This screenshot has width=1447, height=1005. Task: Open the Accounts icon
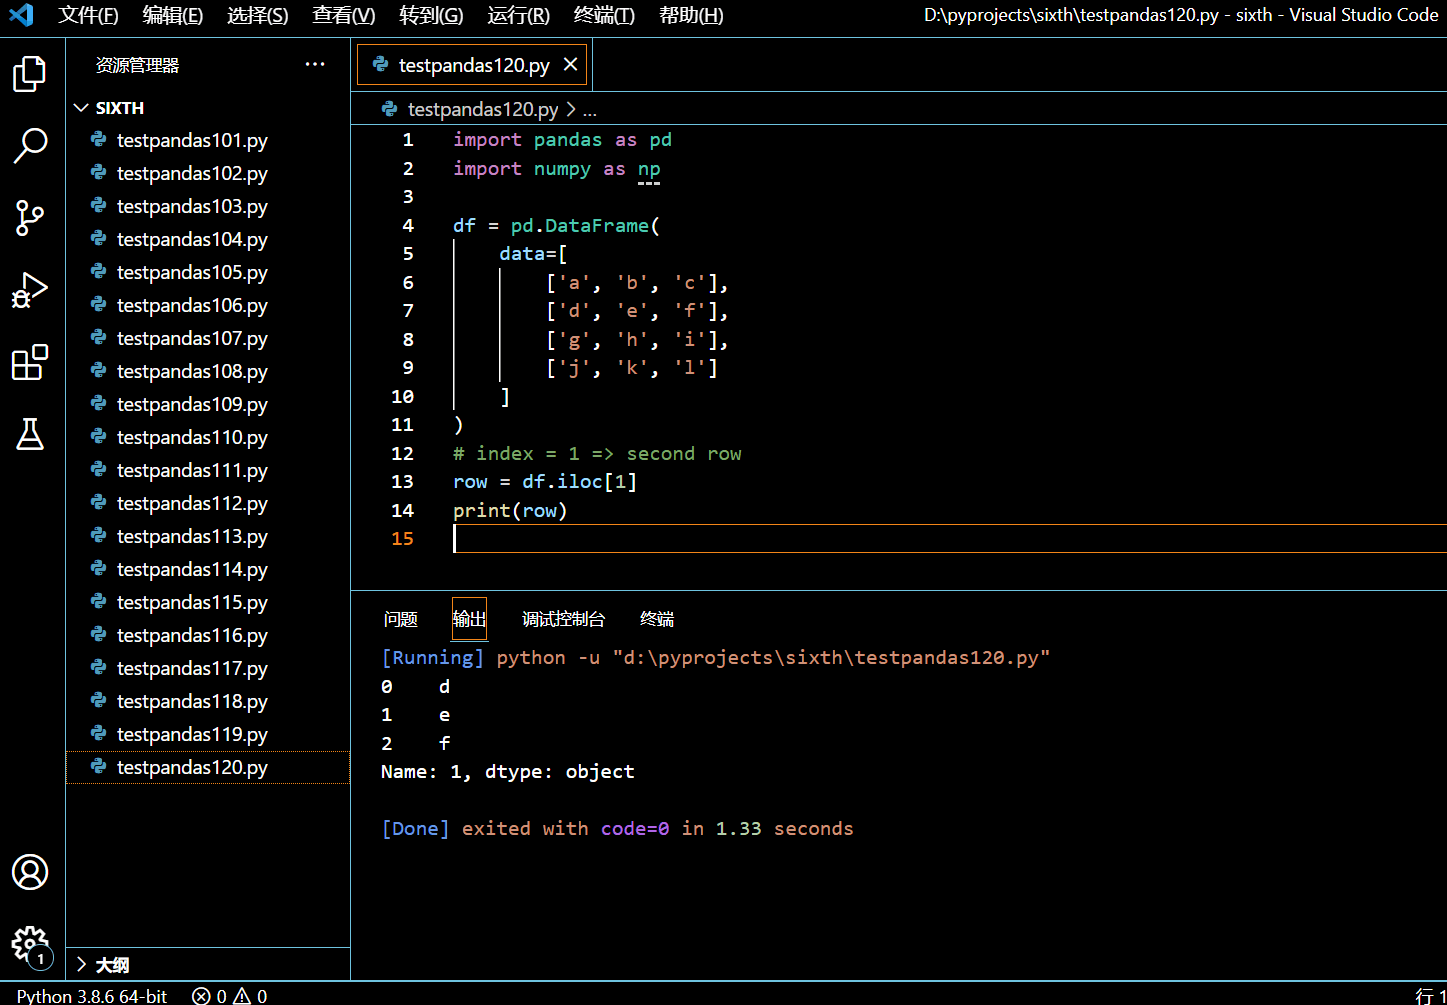click(x=30, y=872)
